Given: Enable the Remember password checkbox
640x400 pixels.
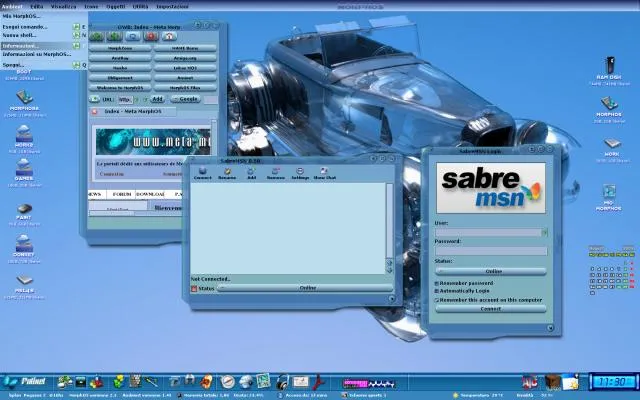Looking at the screenshot, I should pos(437,283).
